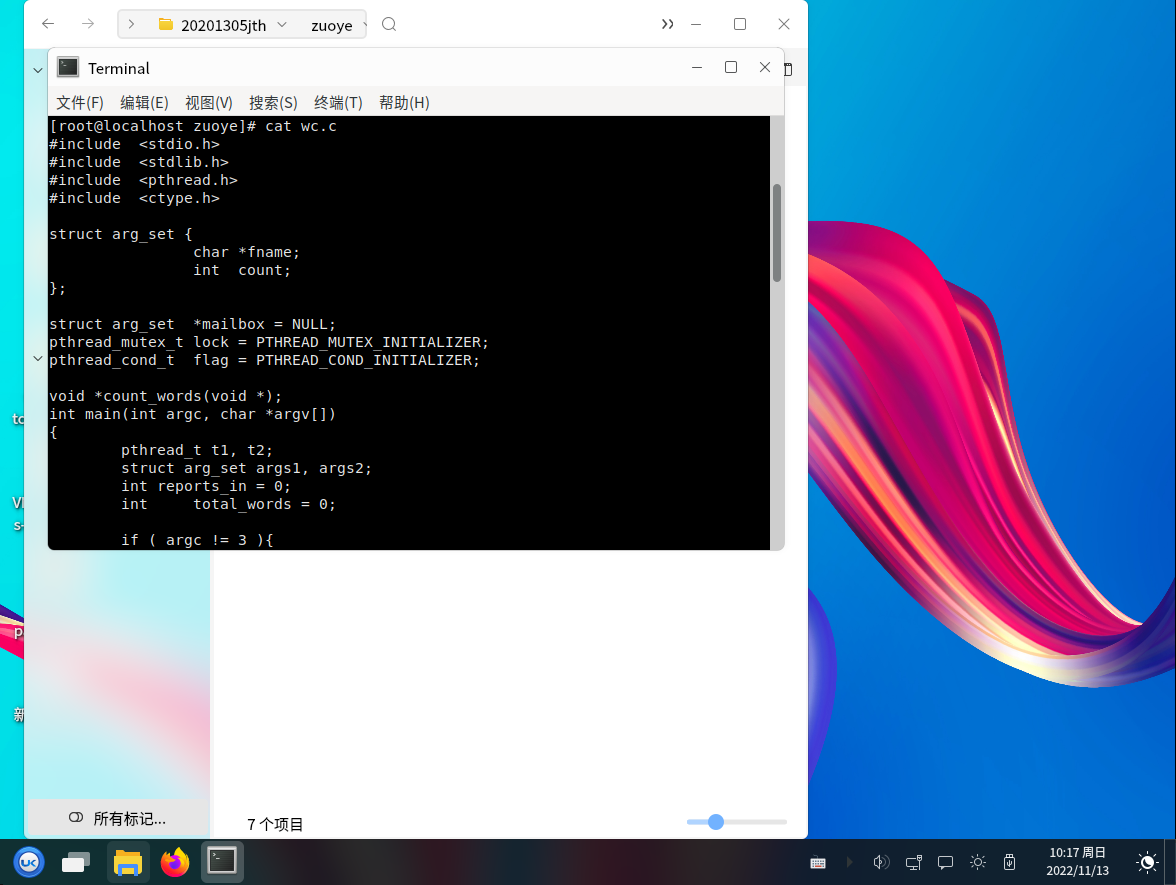1176x885 pixels.
Task: Open the 终端(T) terminal menu
Action: (338, 103)
